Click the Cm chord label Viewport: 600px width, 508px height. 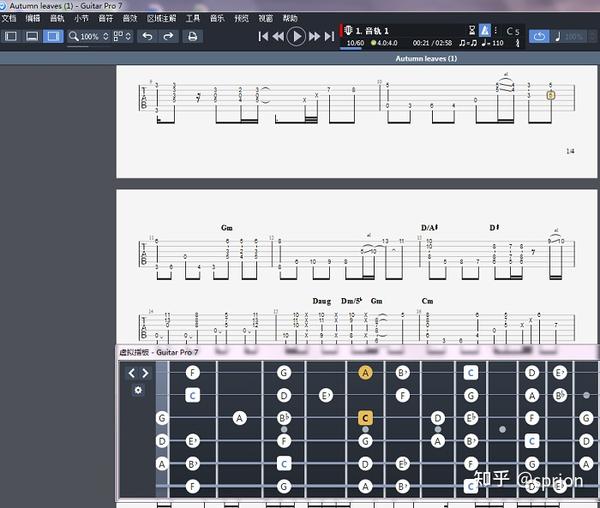pos(427,301)
